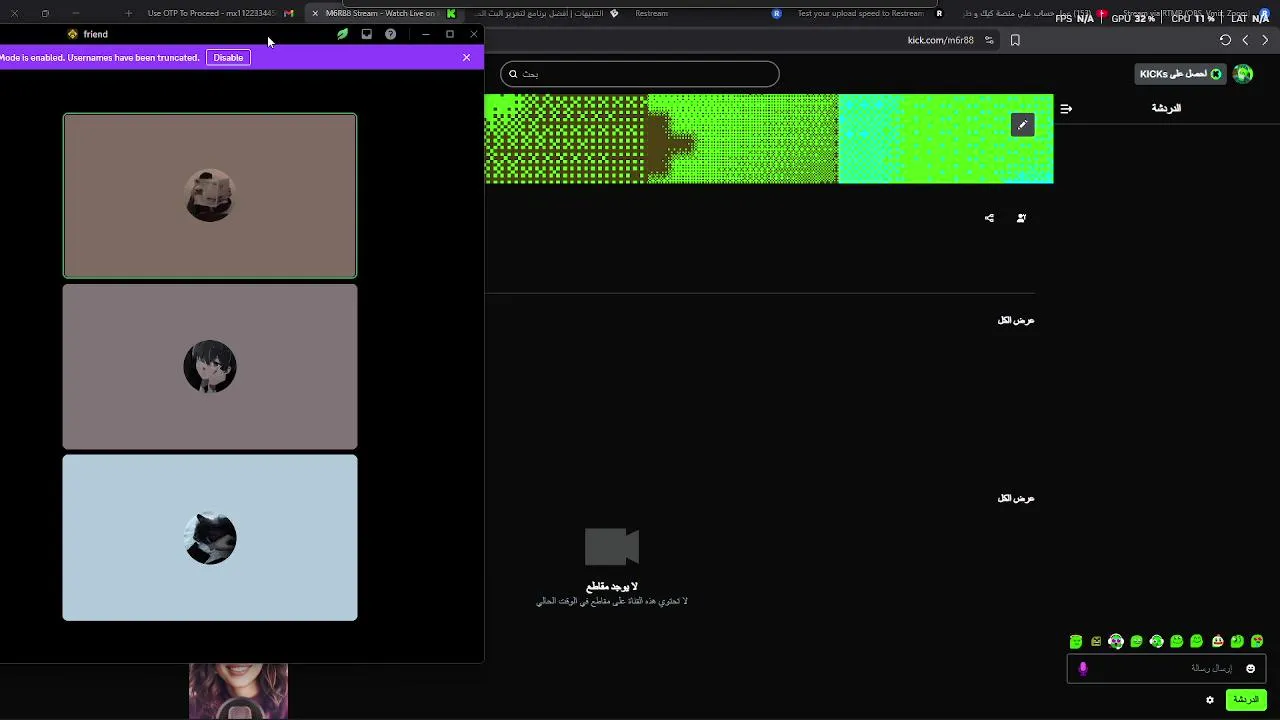Click the Kick search field
Image resolution: width=1280 pixels, height=720 pixels.
(x=640, y=74)
